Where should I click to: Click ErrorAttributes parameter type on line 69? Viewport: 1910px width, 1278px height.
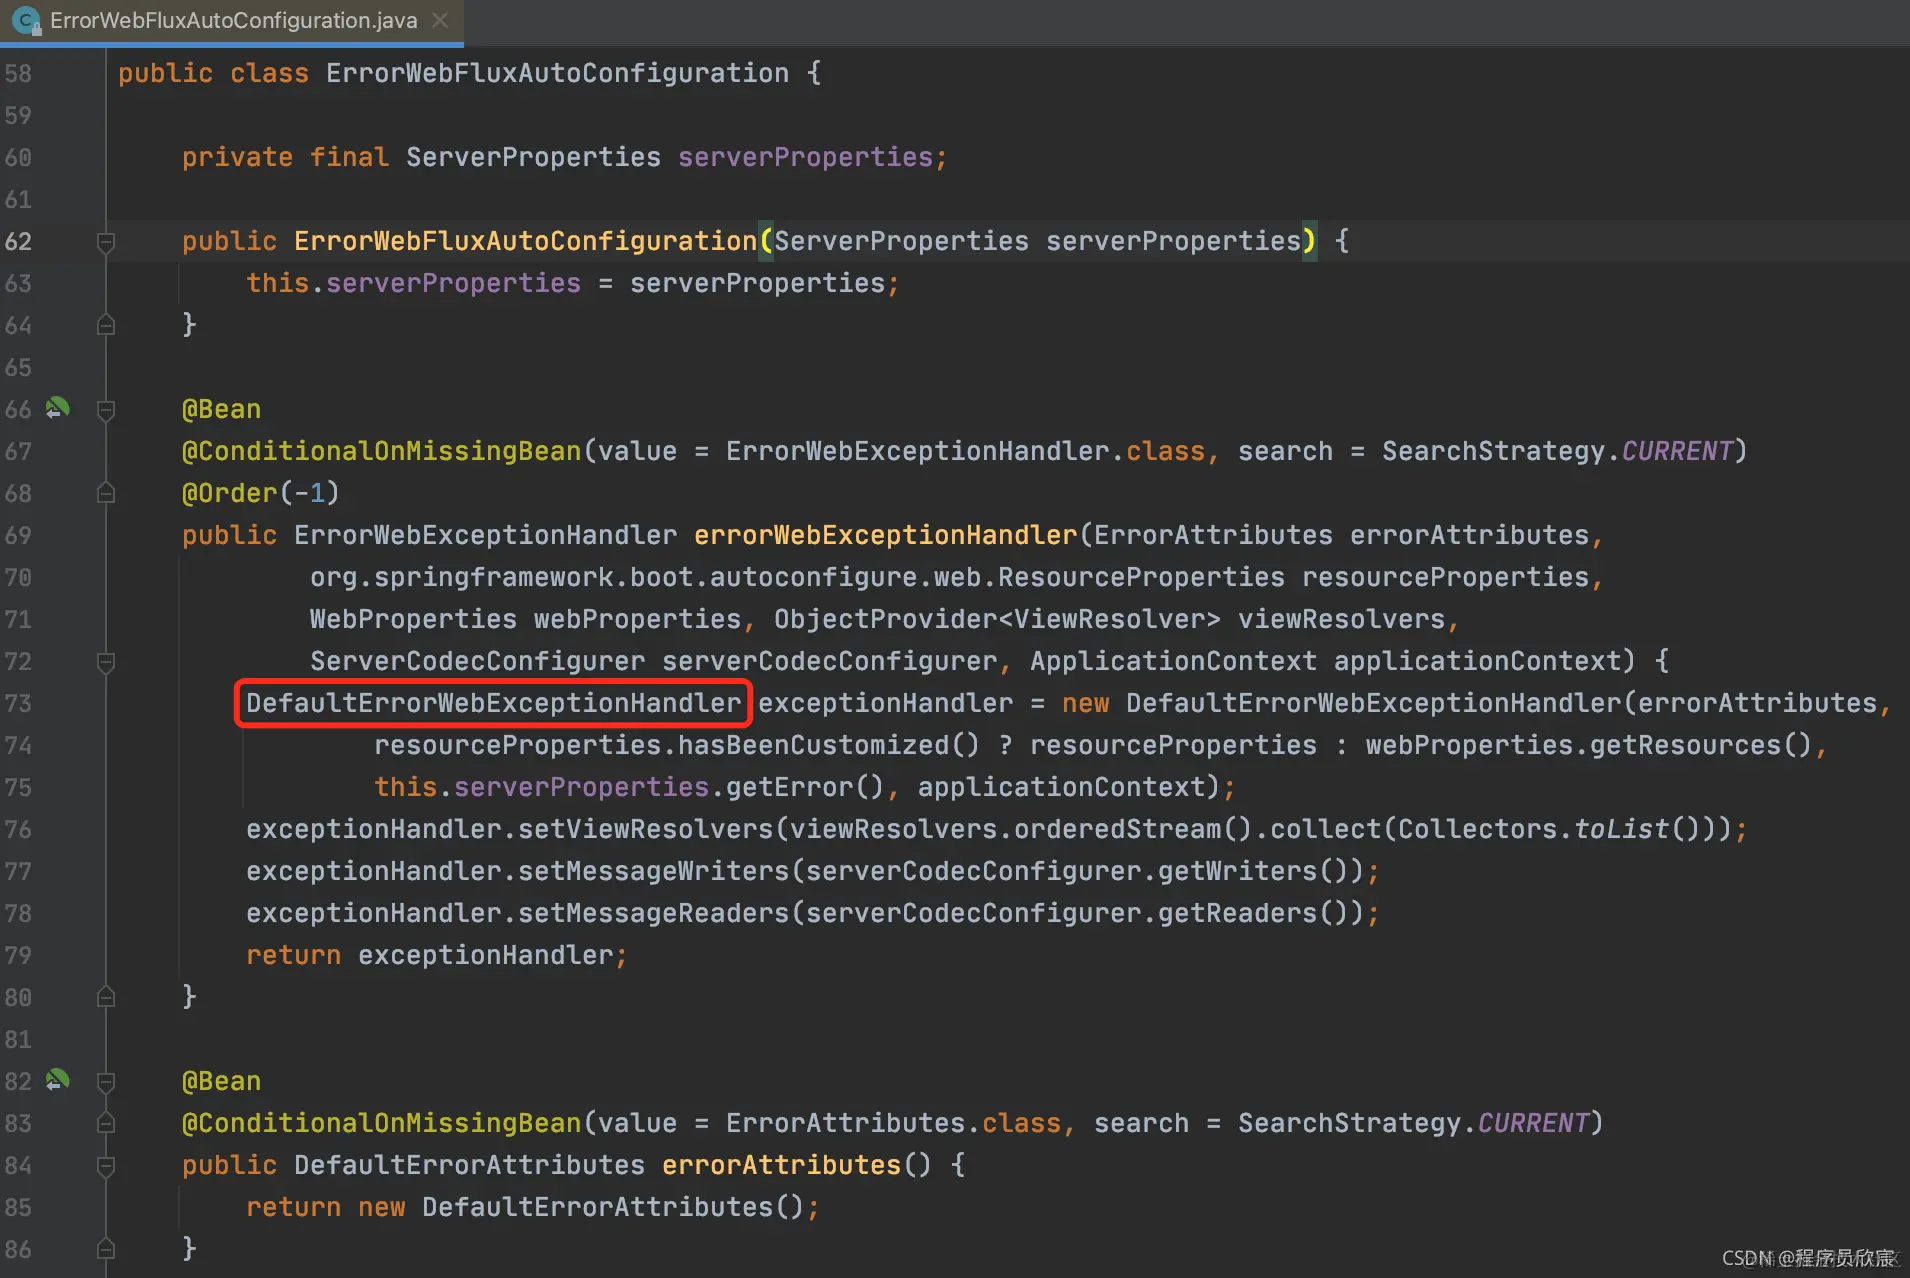pyautogui.click(x=1213, y=535)
